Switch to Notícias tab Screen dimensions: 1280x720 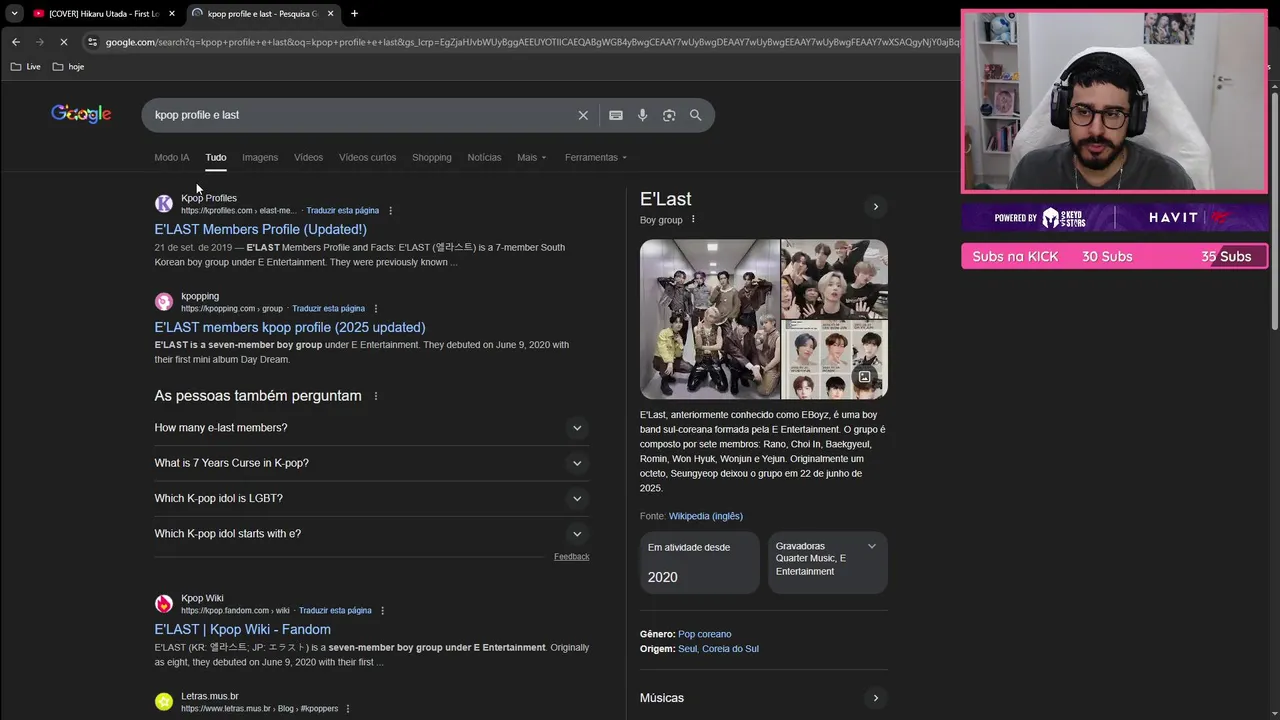coord(484,158)
